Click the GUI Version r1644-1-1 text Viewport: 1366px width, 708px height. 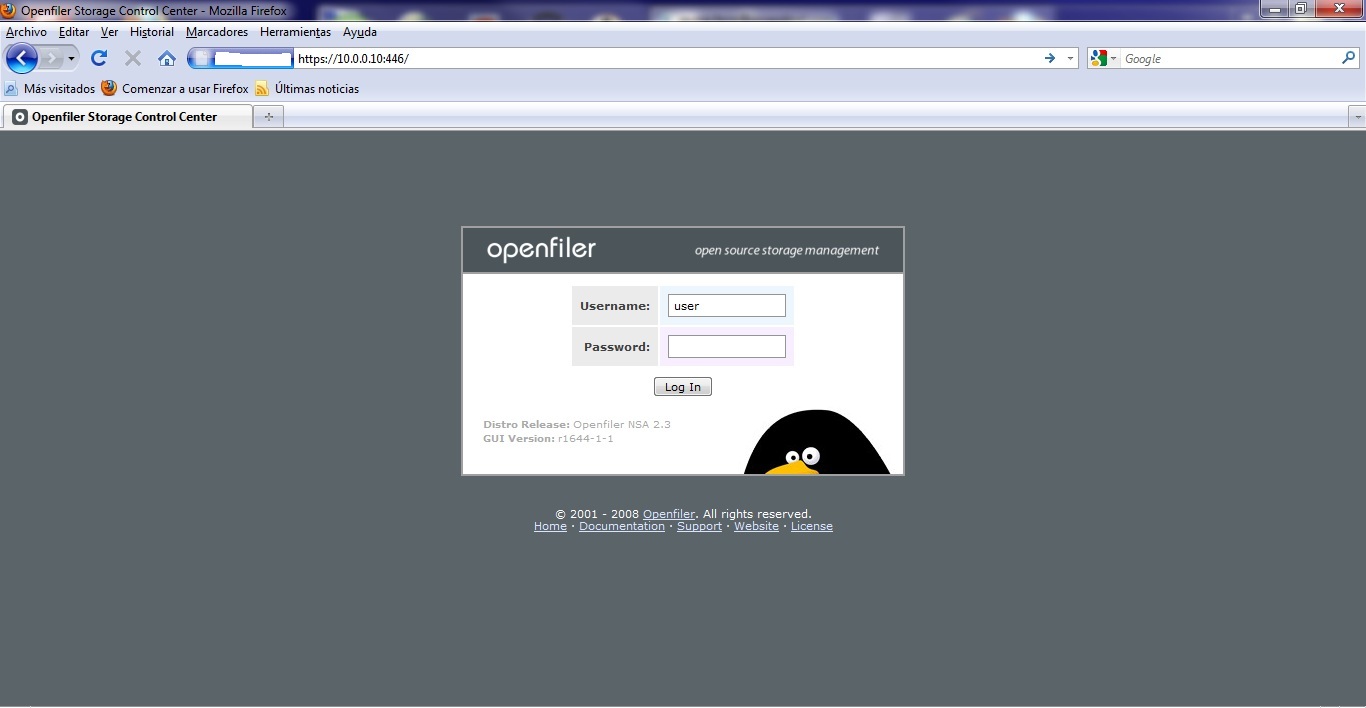tap(548, 438)
